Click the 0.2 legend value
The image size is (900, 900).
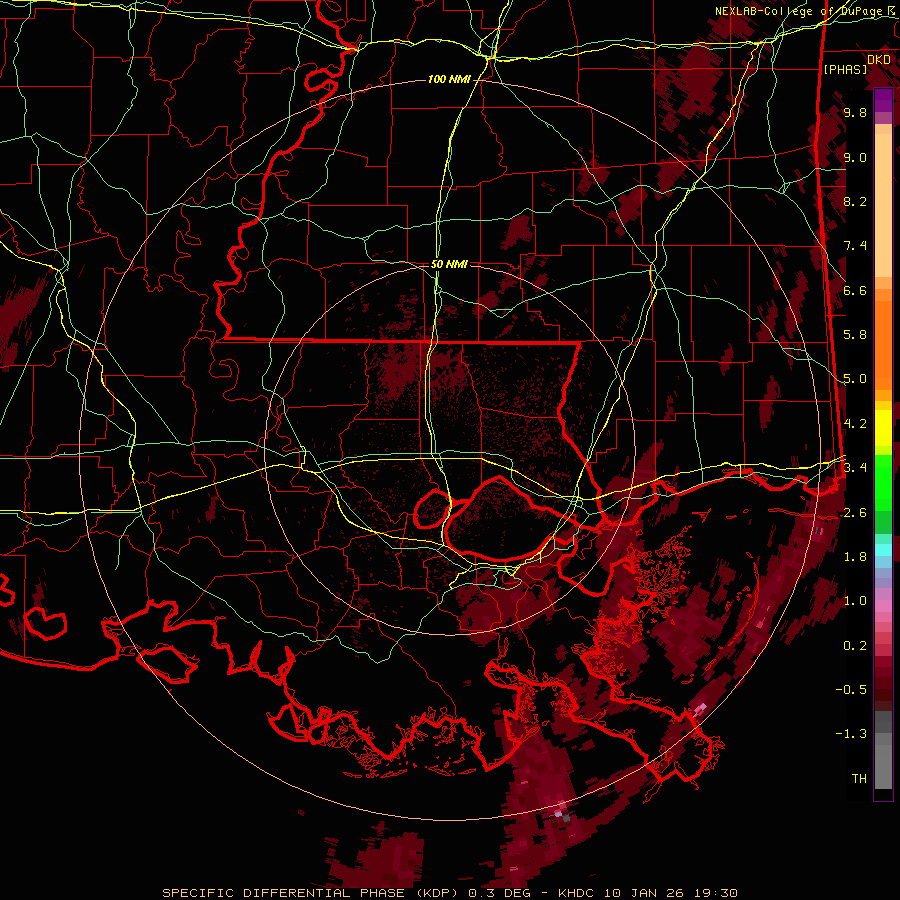point(855,646)
